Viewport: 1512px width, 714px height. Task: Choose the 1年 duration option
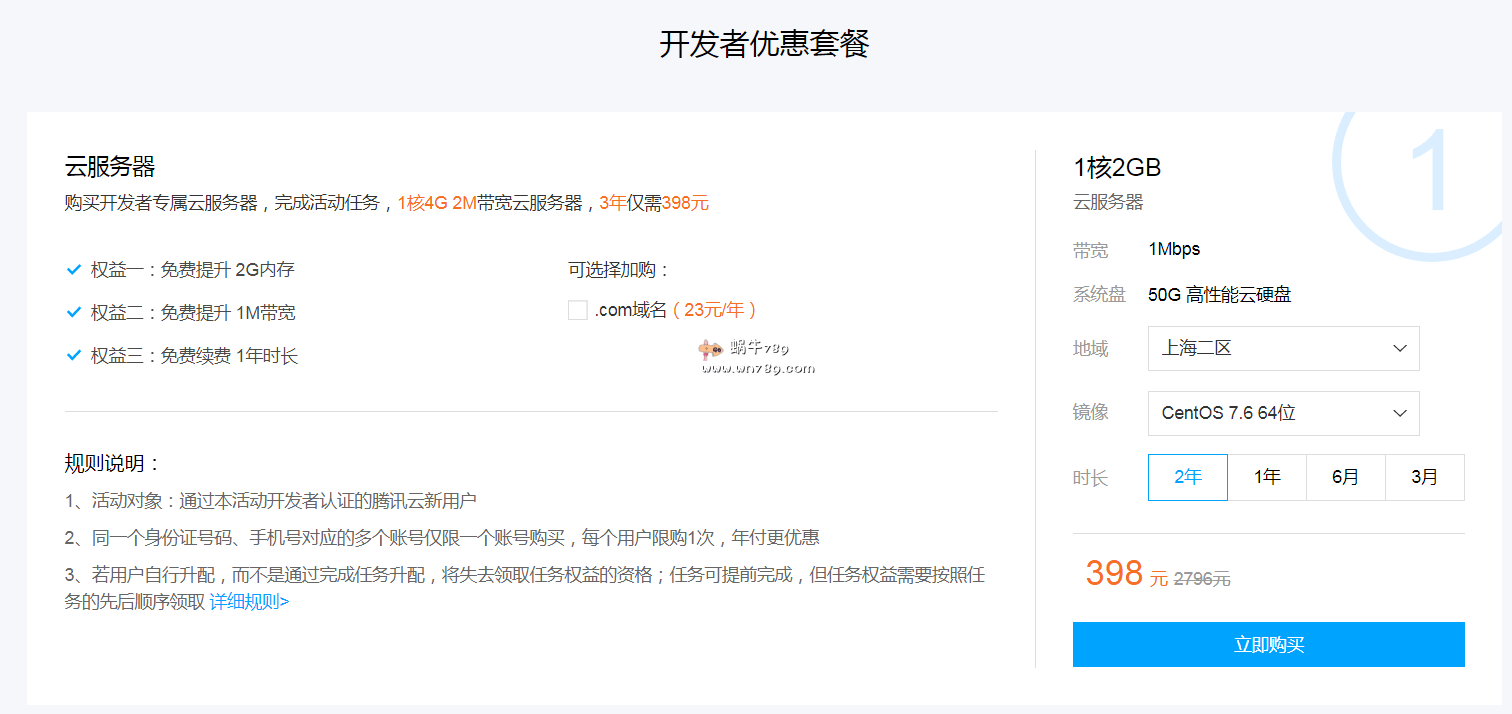(1267, 477)
